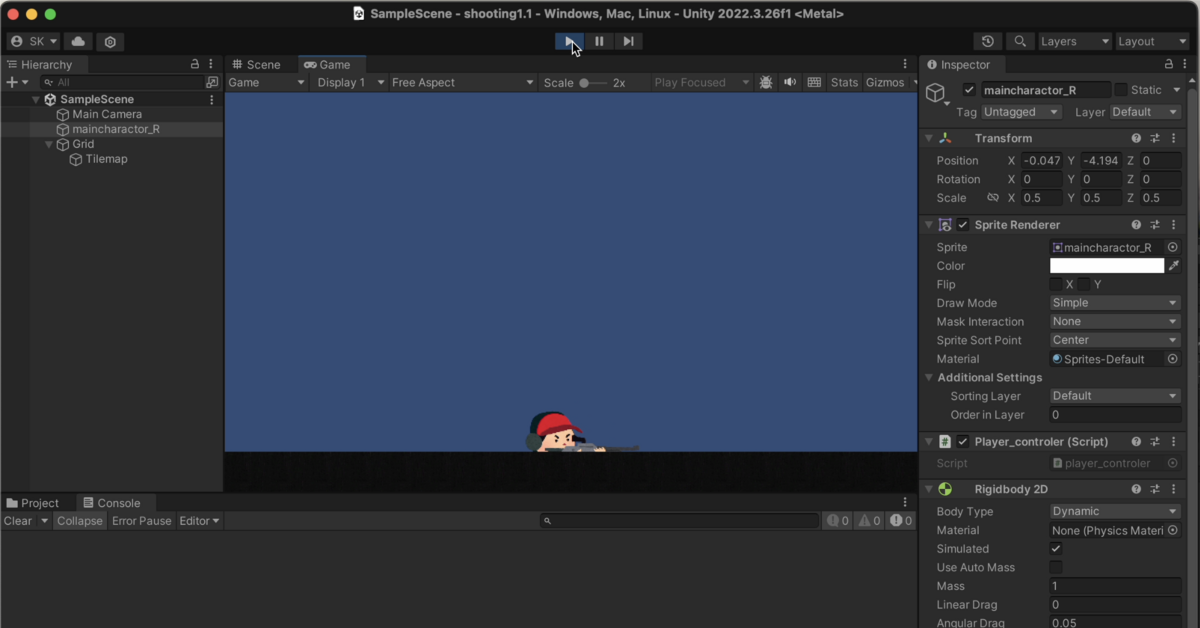
Task: Click the Pause button in the toolbar
Action: [598, 41]
